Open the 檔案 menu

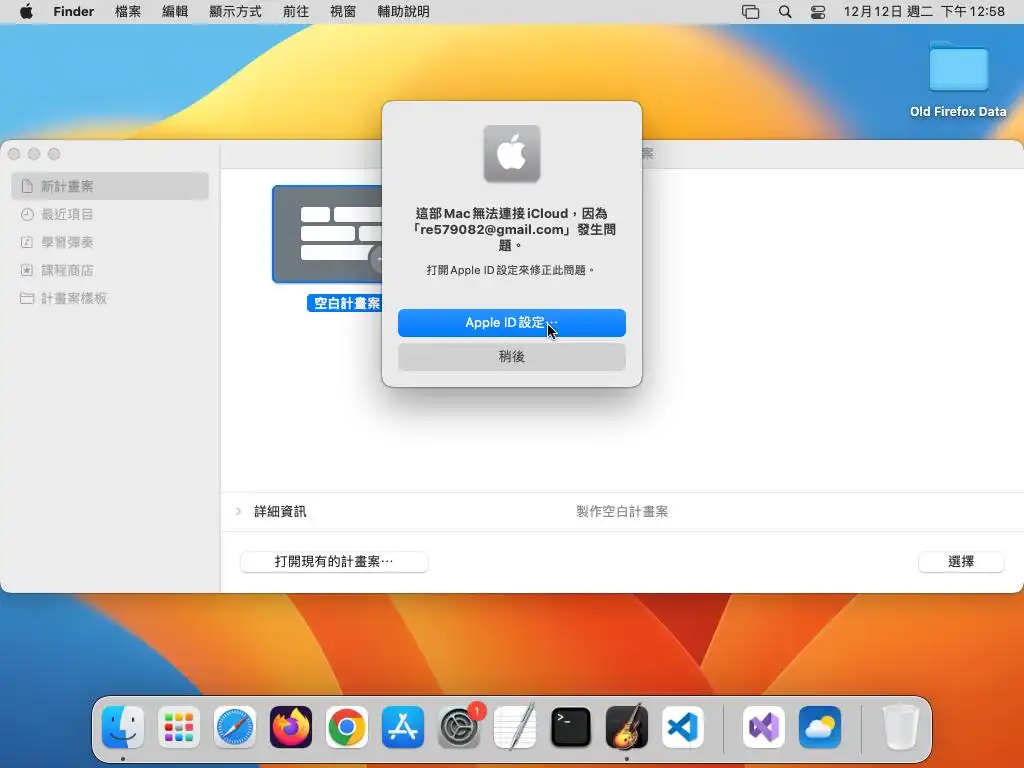[x=128, y=12]
